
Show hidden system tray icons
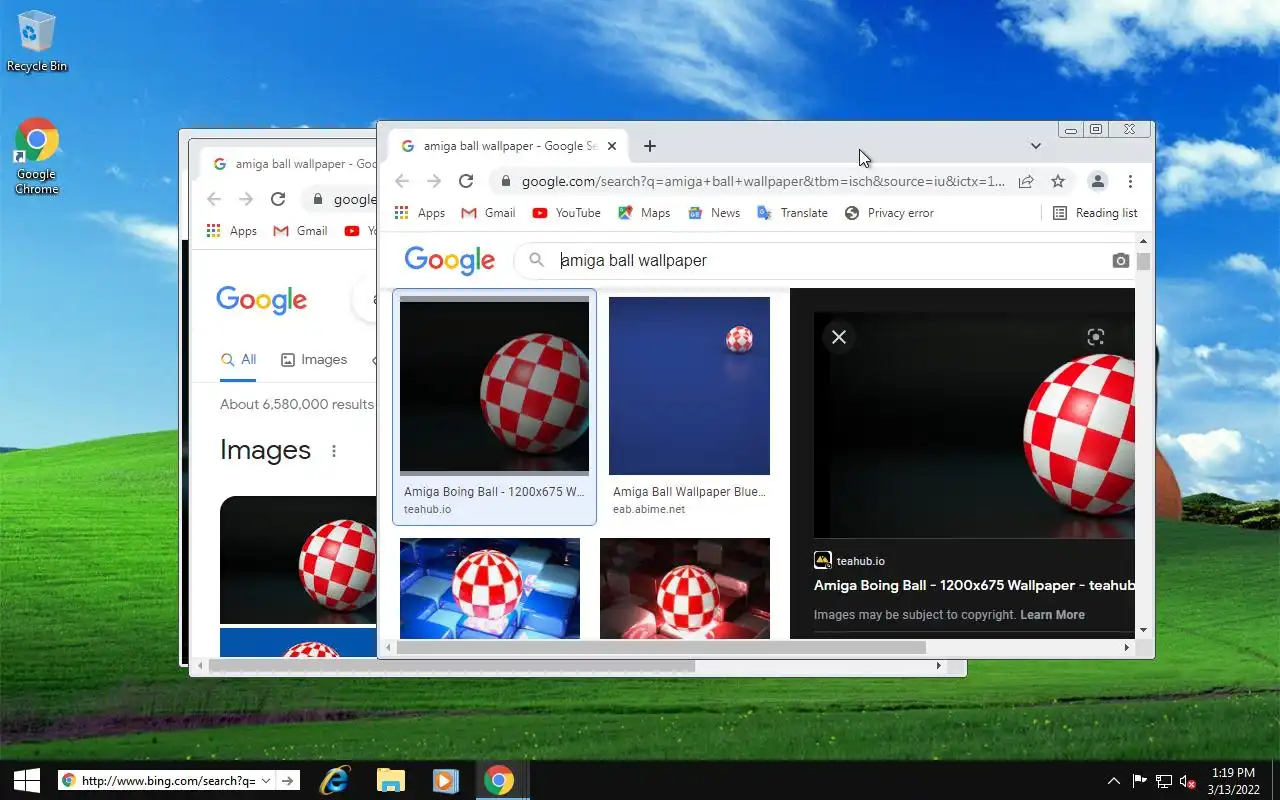[x=1114, y=781]
